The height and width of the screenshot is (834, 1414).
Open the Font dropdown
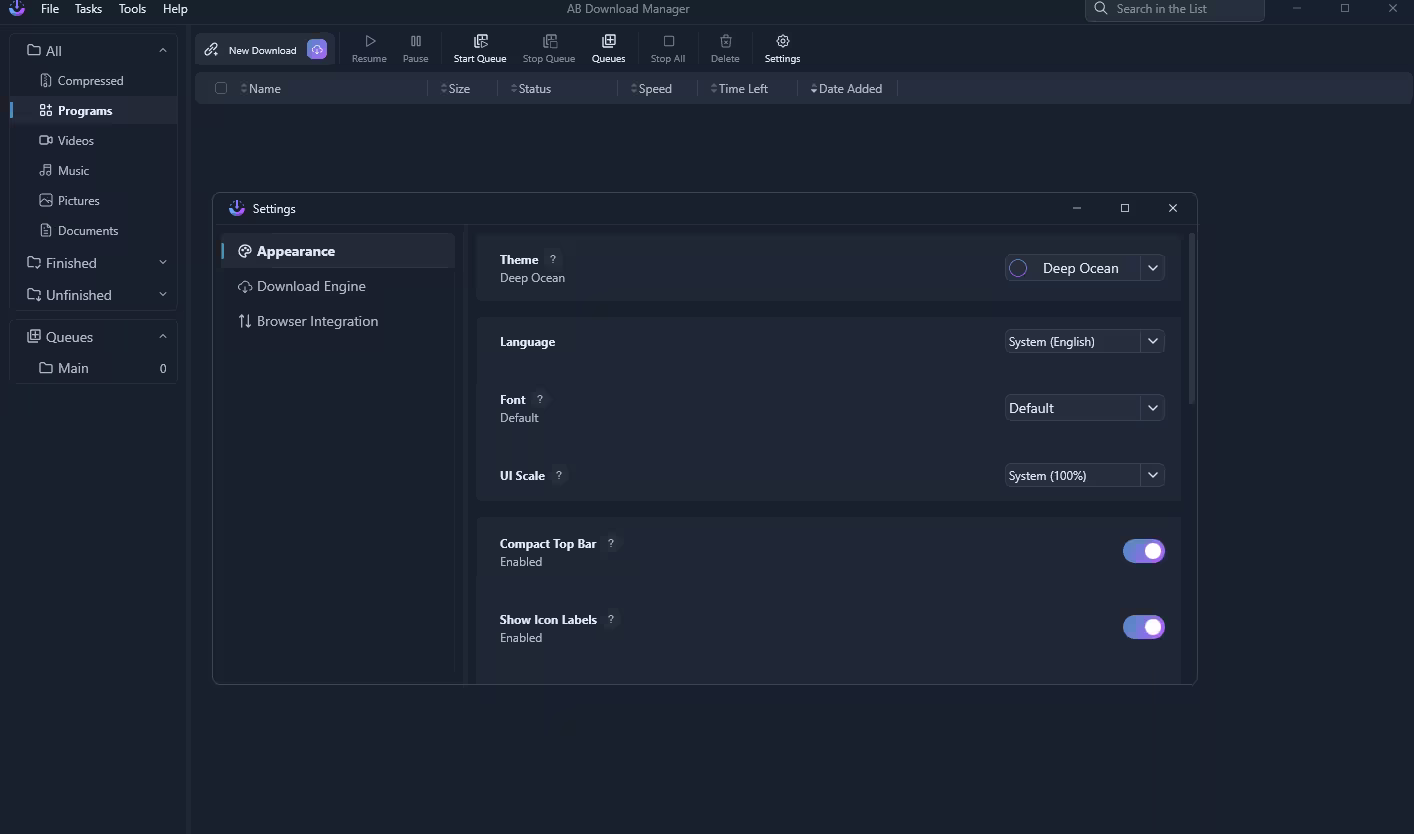1085,408
